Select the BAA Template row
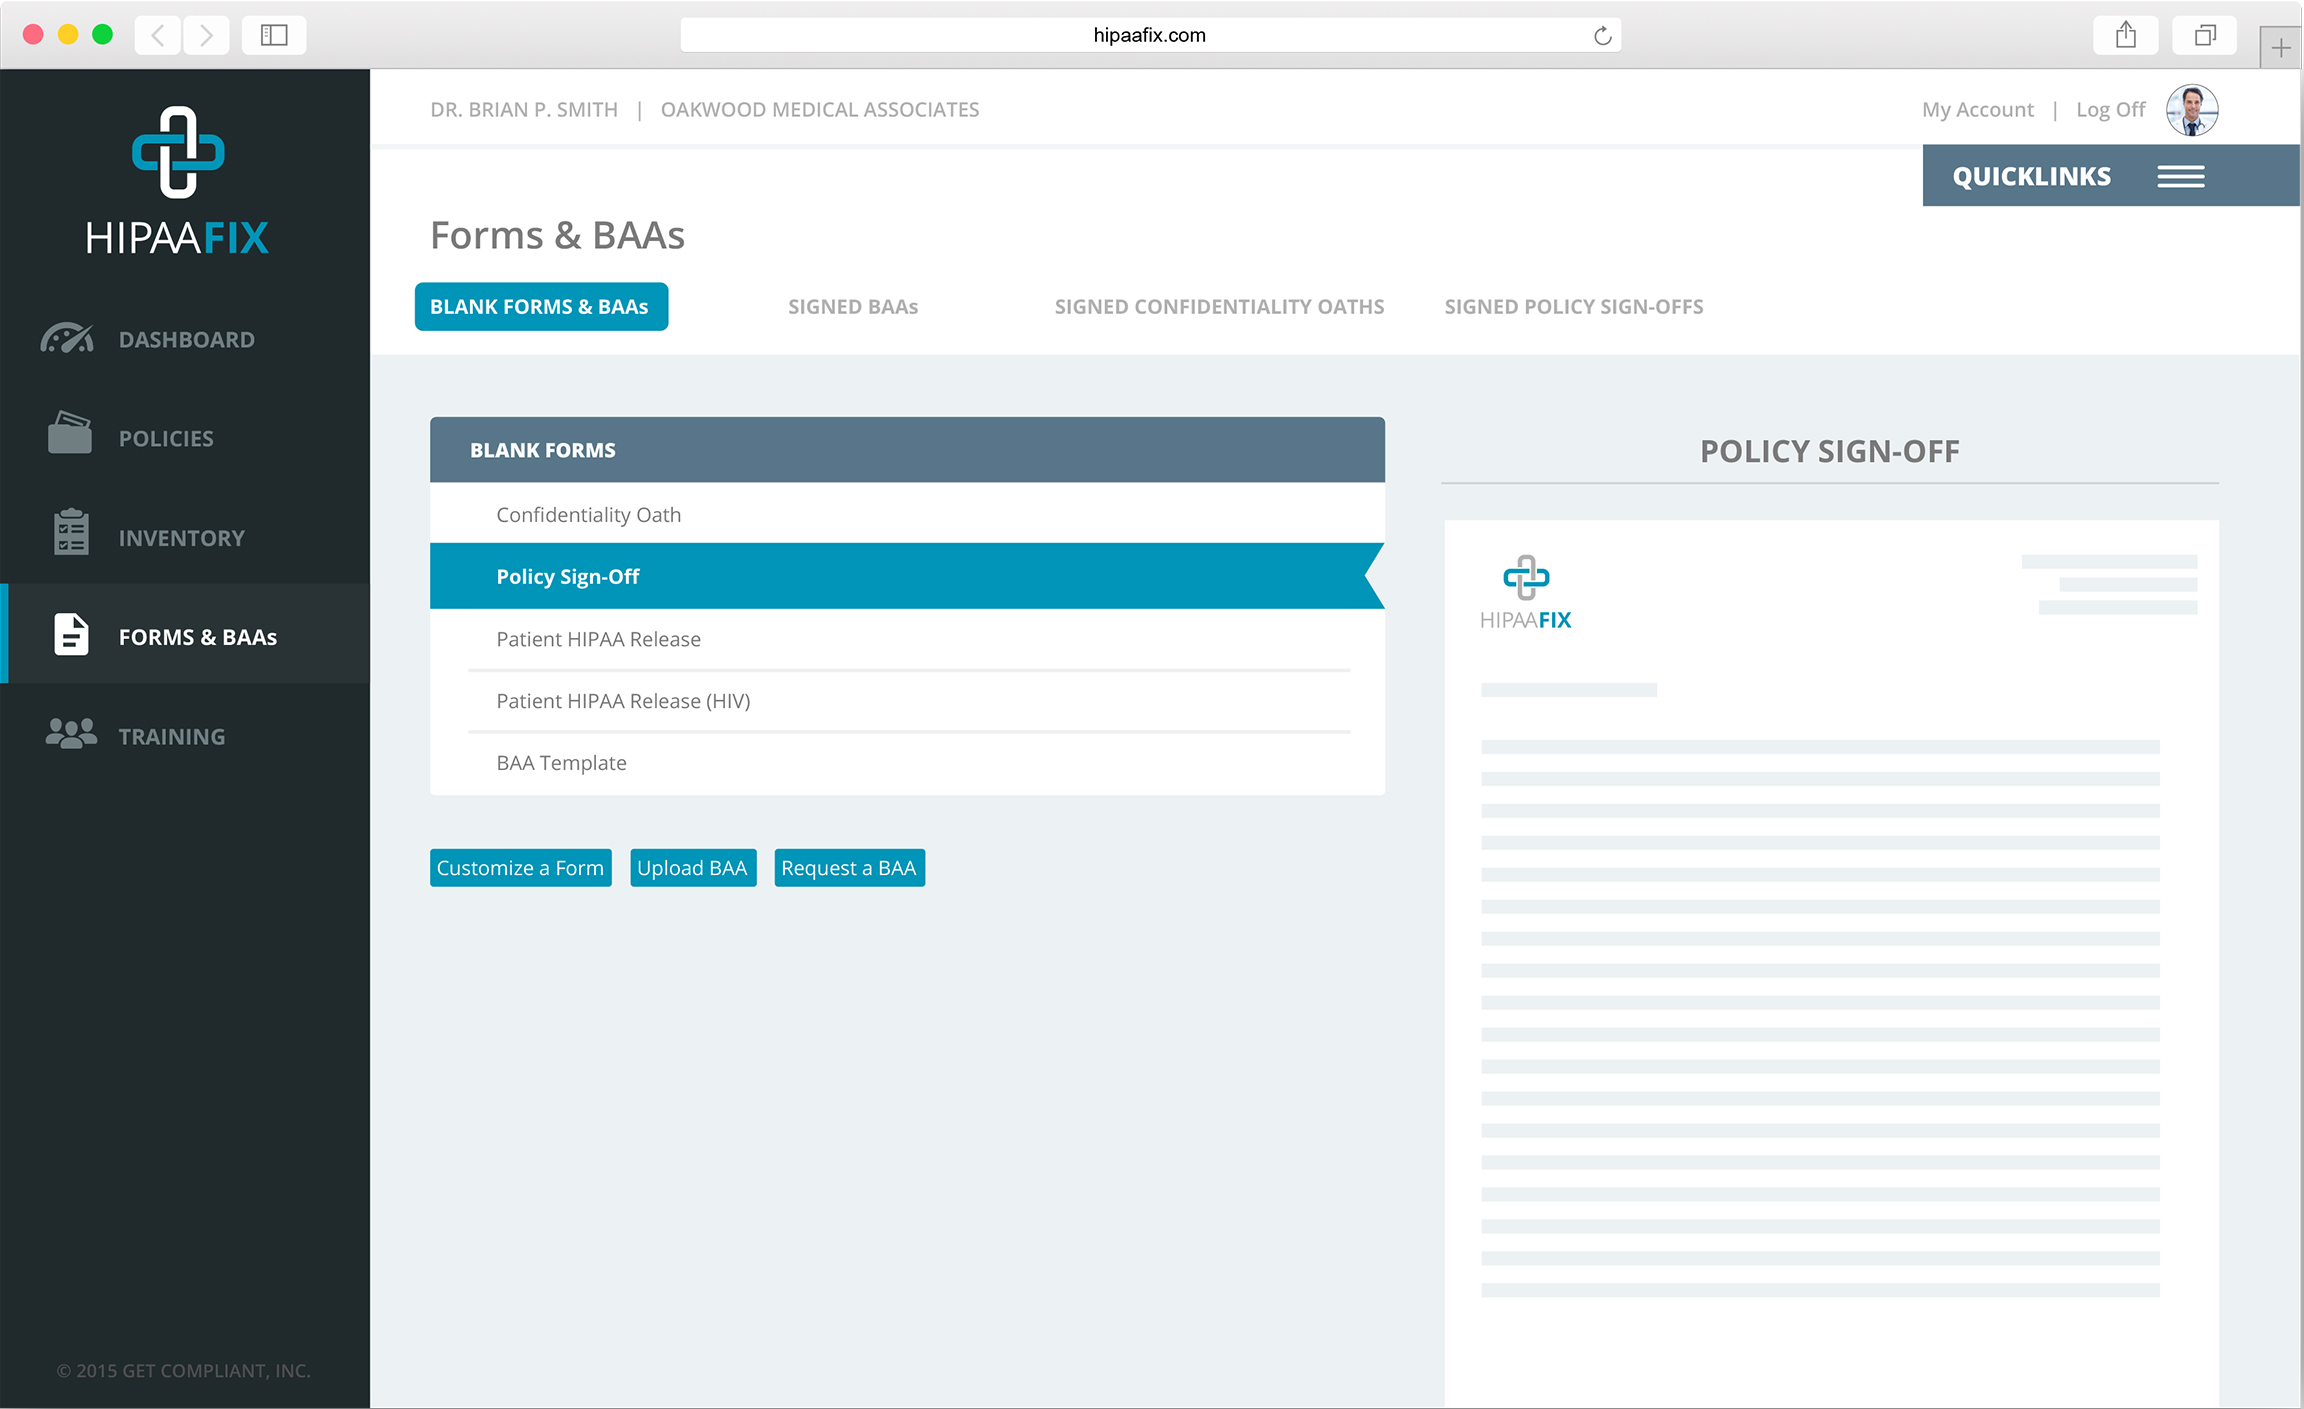Viewport: 2304px width, 1409px height. [x=907, y=763]
